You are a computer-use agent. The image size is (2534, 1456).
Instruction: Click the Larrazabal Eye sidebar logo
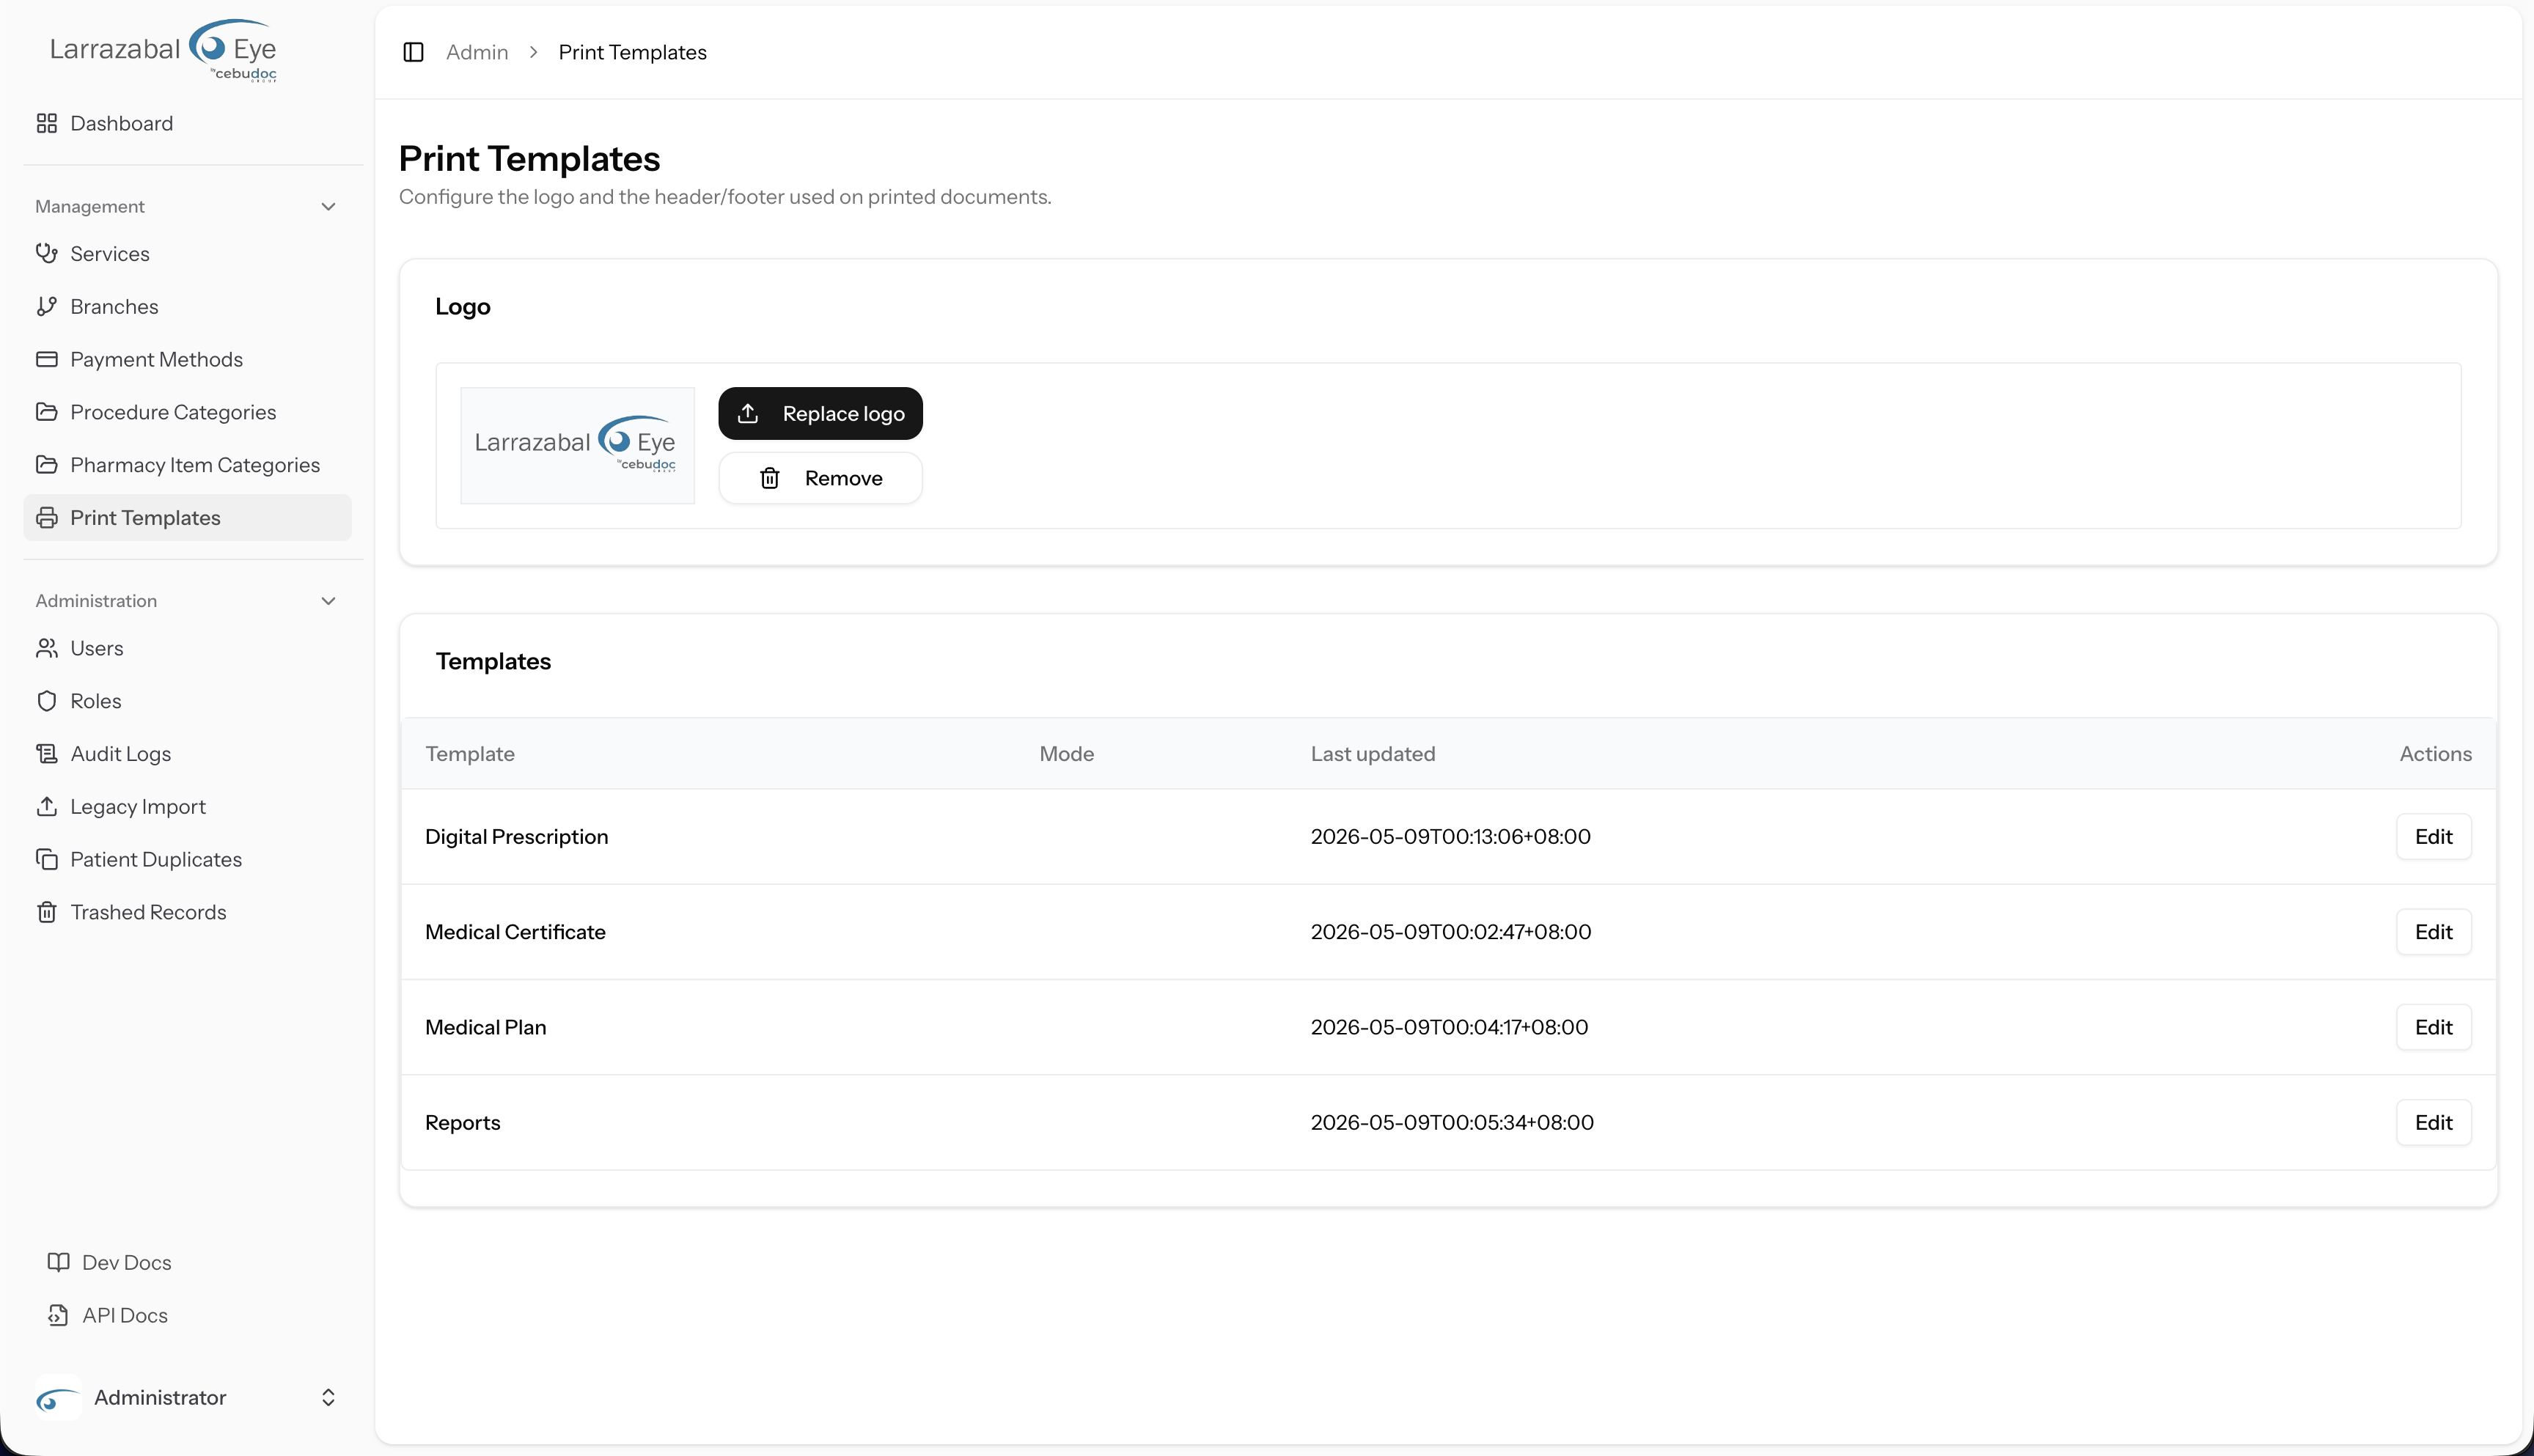click(x=163, y=50)
